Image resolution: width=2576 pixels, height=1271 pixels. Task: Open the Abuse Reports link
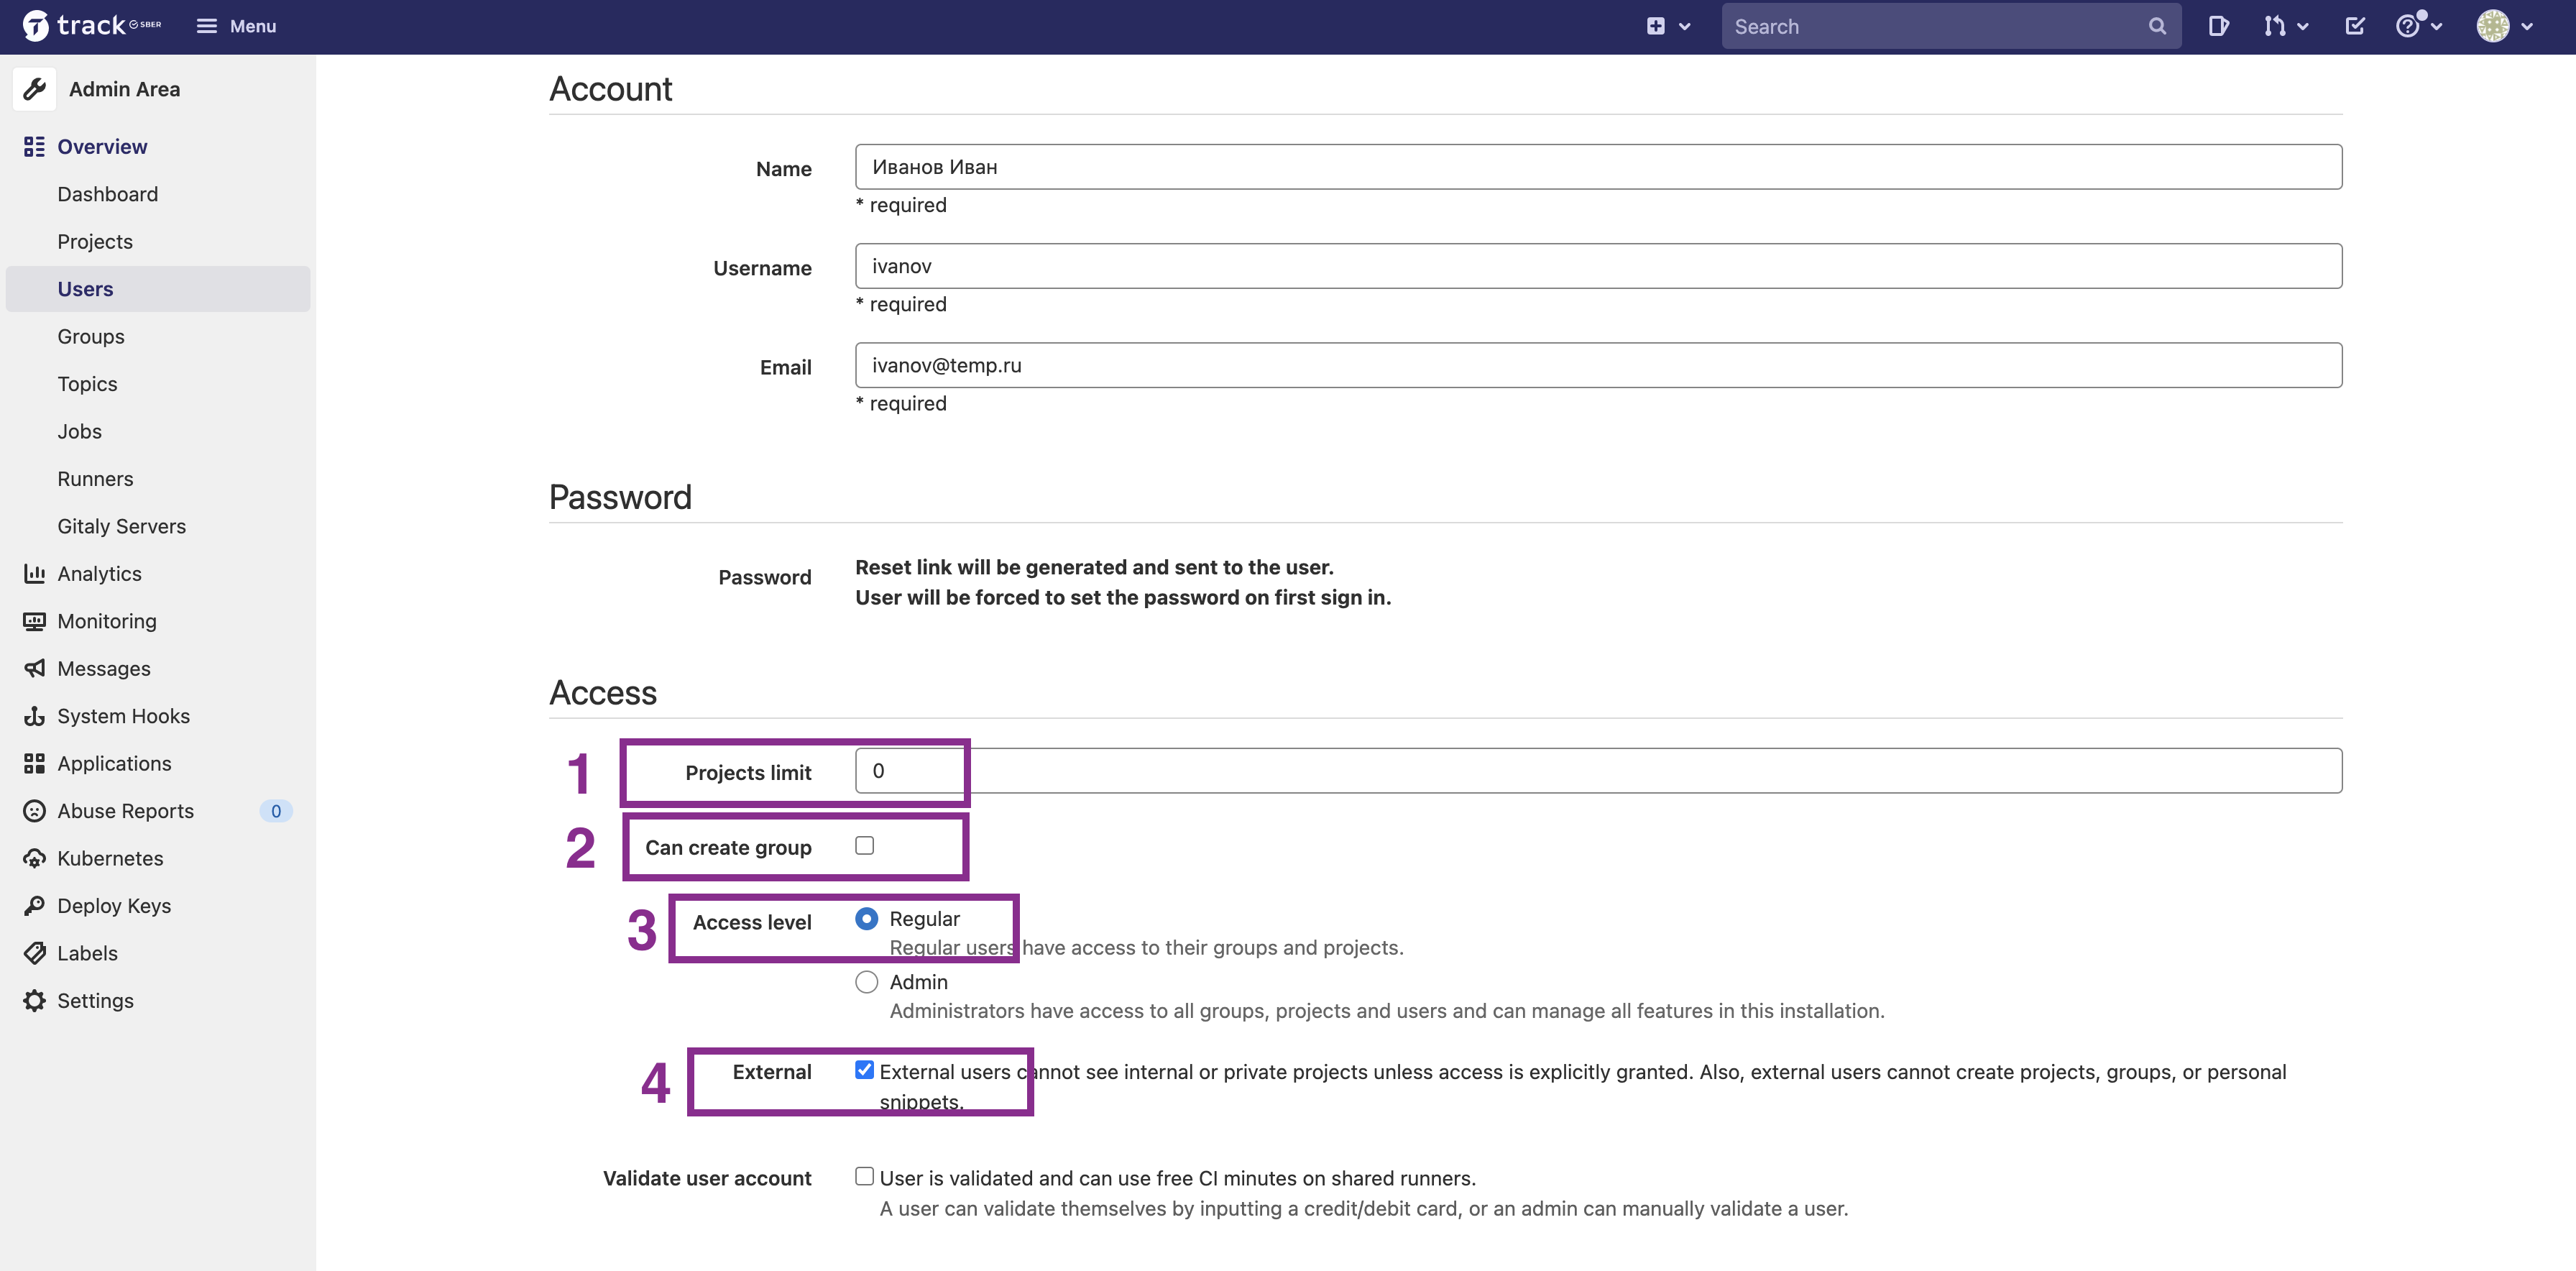coord(125,811)
